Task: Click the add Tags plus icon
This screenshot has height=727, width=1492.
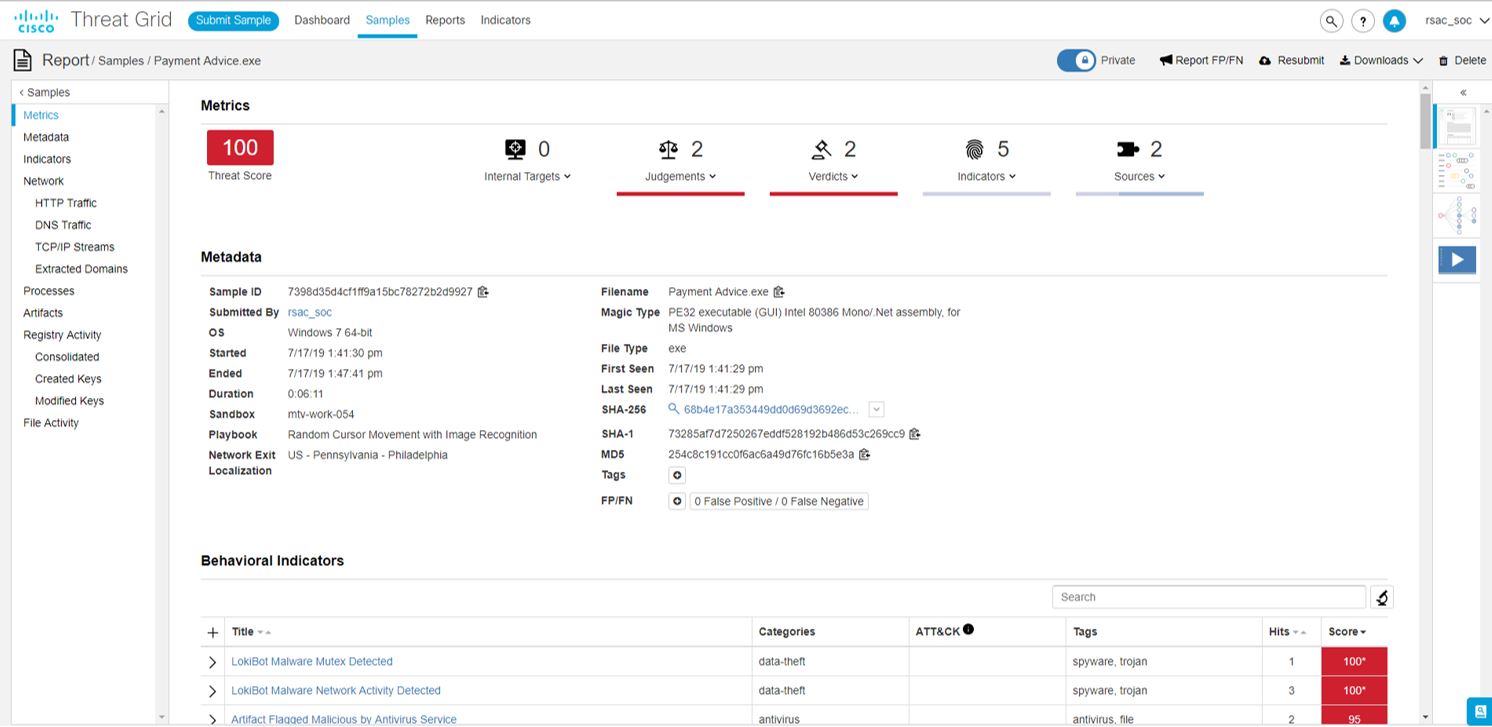Action: click(677, 476)
